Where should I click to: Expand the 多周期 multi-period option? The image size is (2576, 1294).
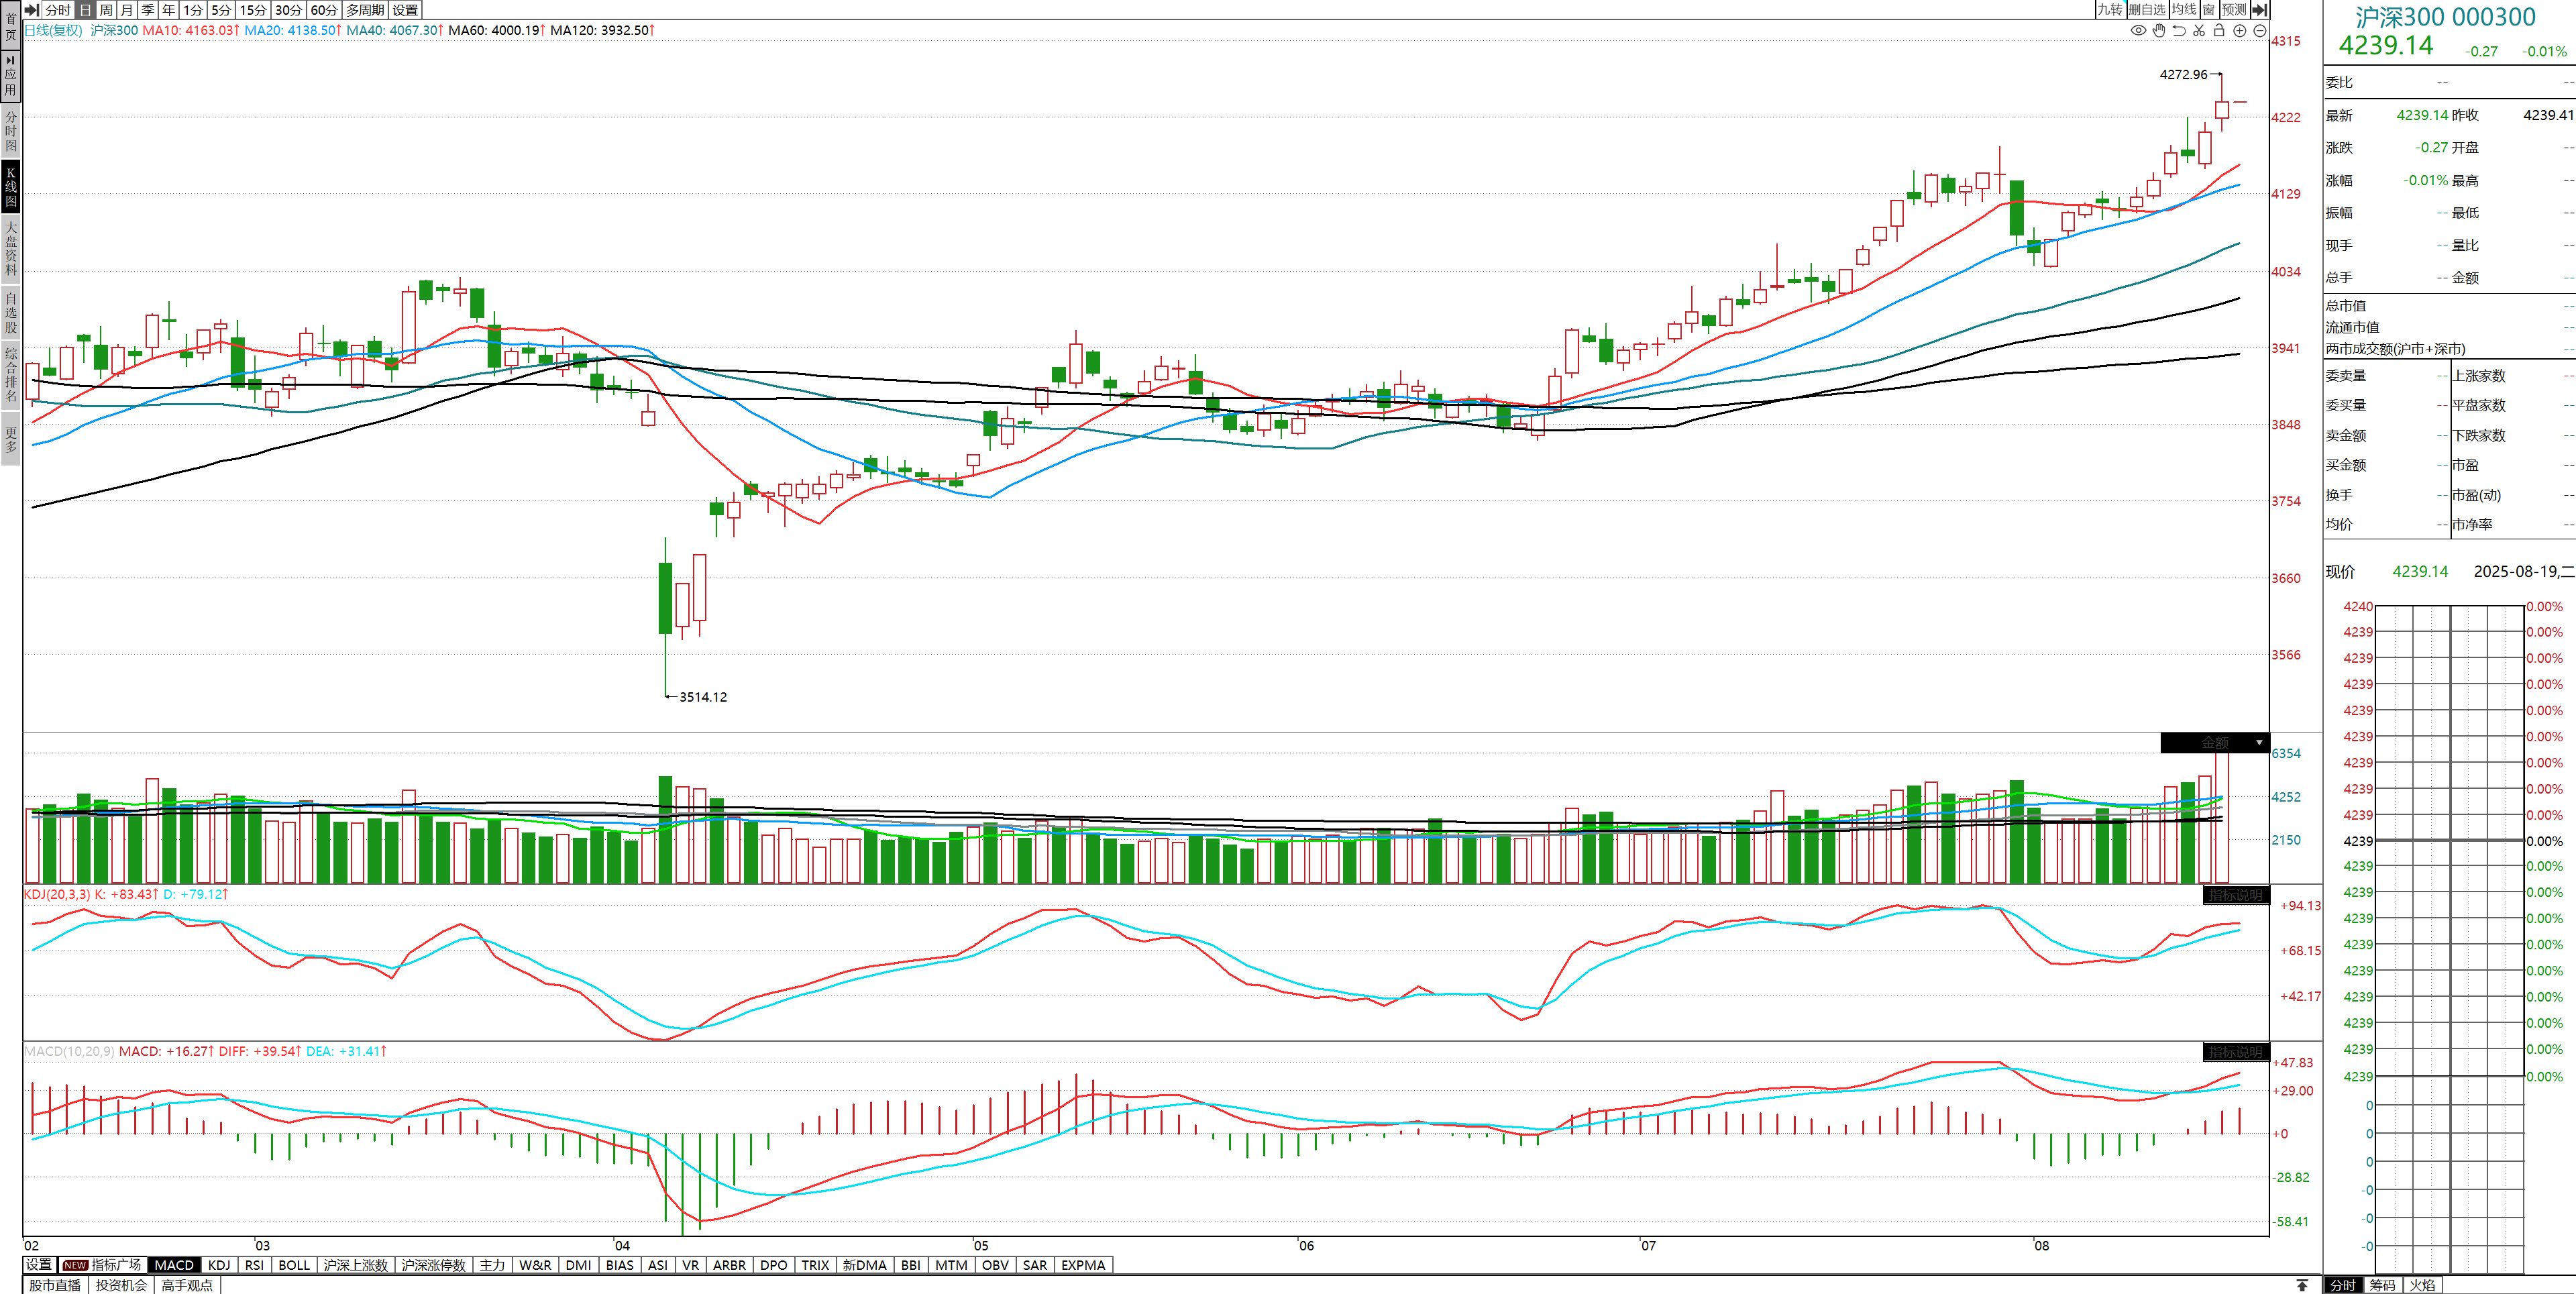365,9
